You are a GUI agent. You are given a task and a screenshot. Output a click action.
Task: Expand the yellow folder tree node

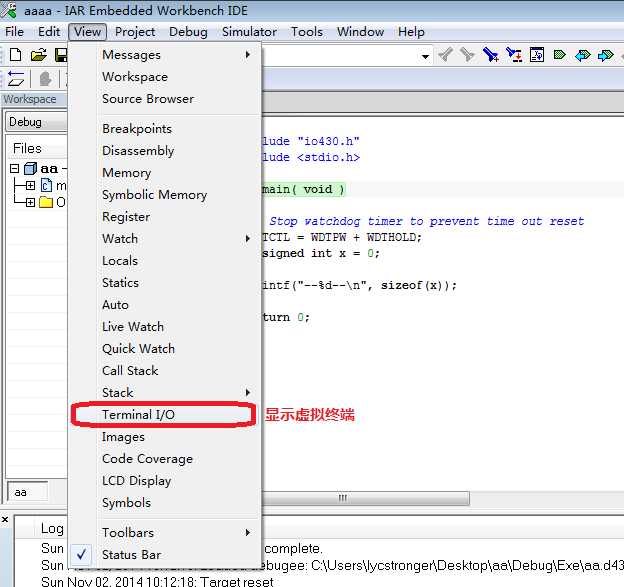(30, 203)
